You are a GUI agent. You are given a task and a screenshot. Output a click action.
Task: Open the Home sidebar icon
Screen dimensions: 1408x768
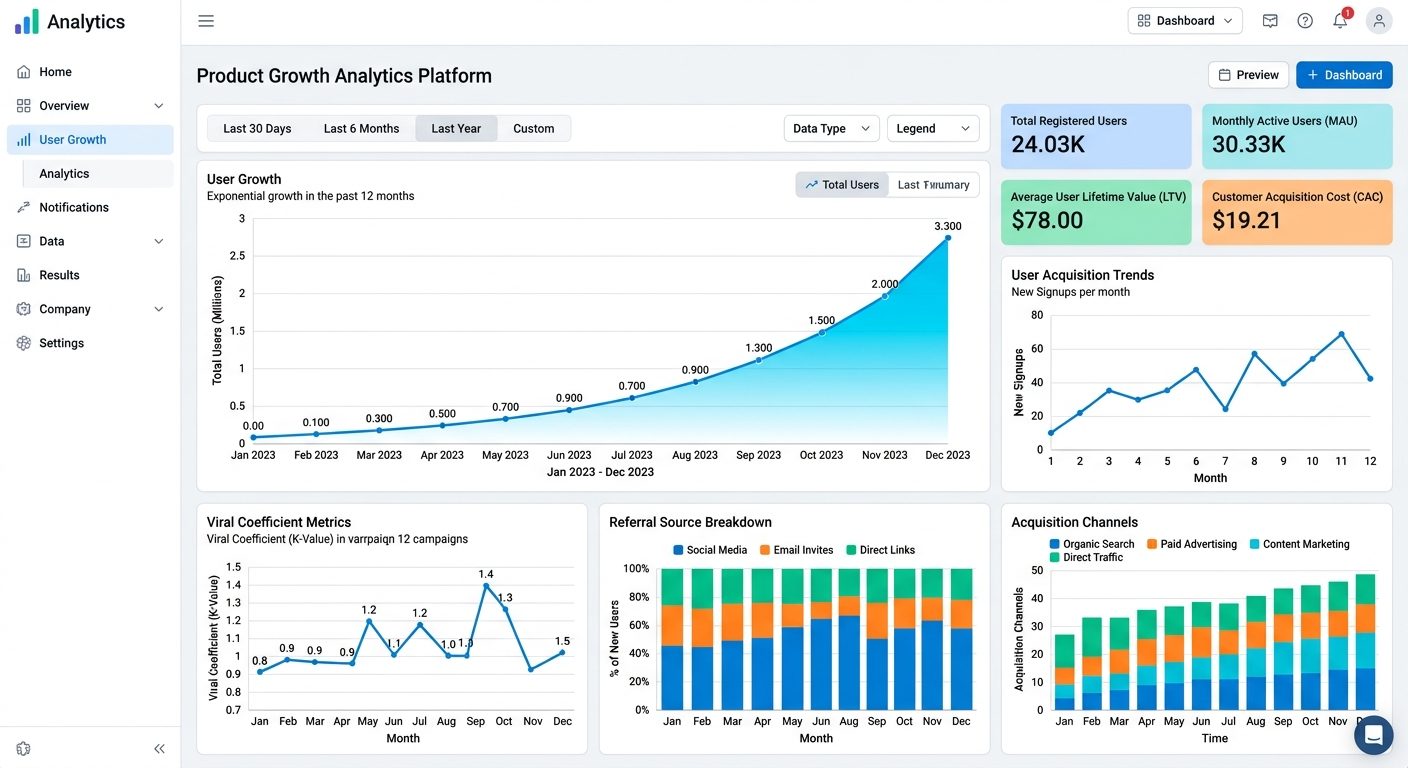coord(24,72)
